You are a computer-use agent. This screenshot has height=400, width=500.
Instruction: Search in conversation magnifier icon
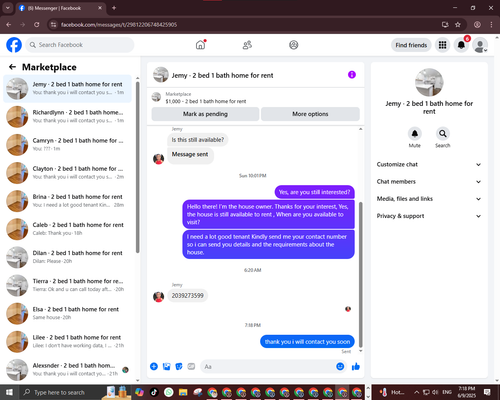coord(443,134)
